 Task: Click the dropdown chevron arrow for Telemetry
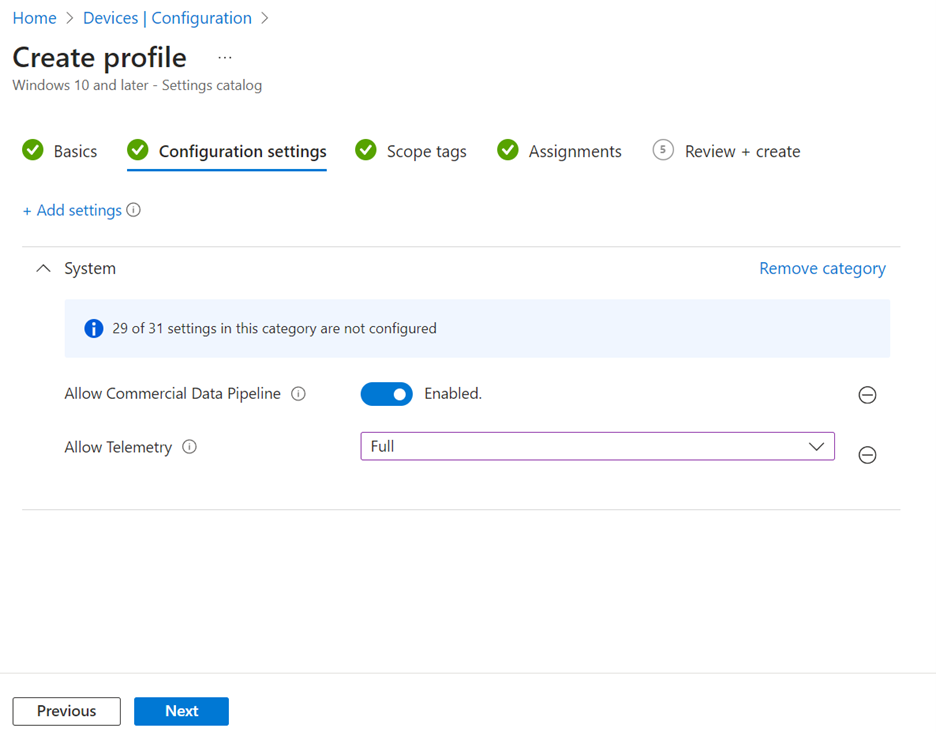click(x=816, y=447)
